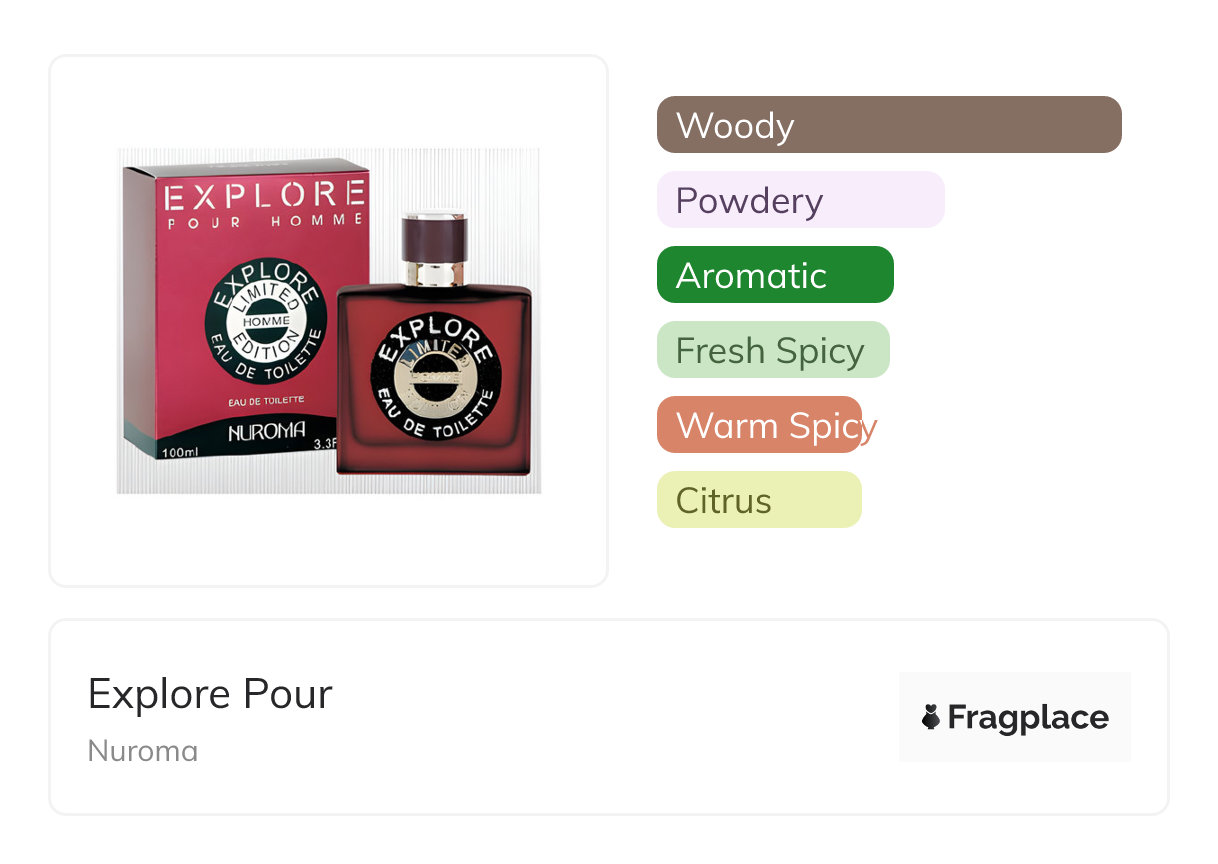Click the small EAU DE TOILETTE box text

(265, 402)
